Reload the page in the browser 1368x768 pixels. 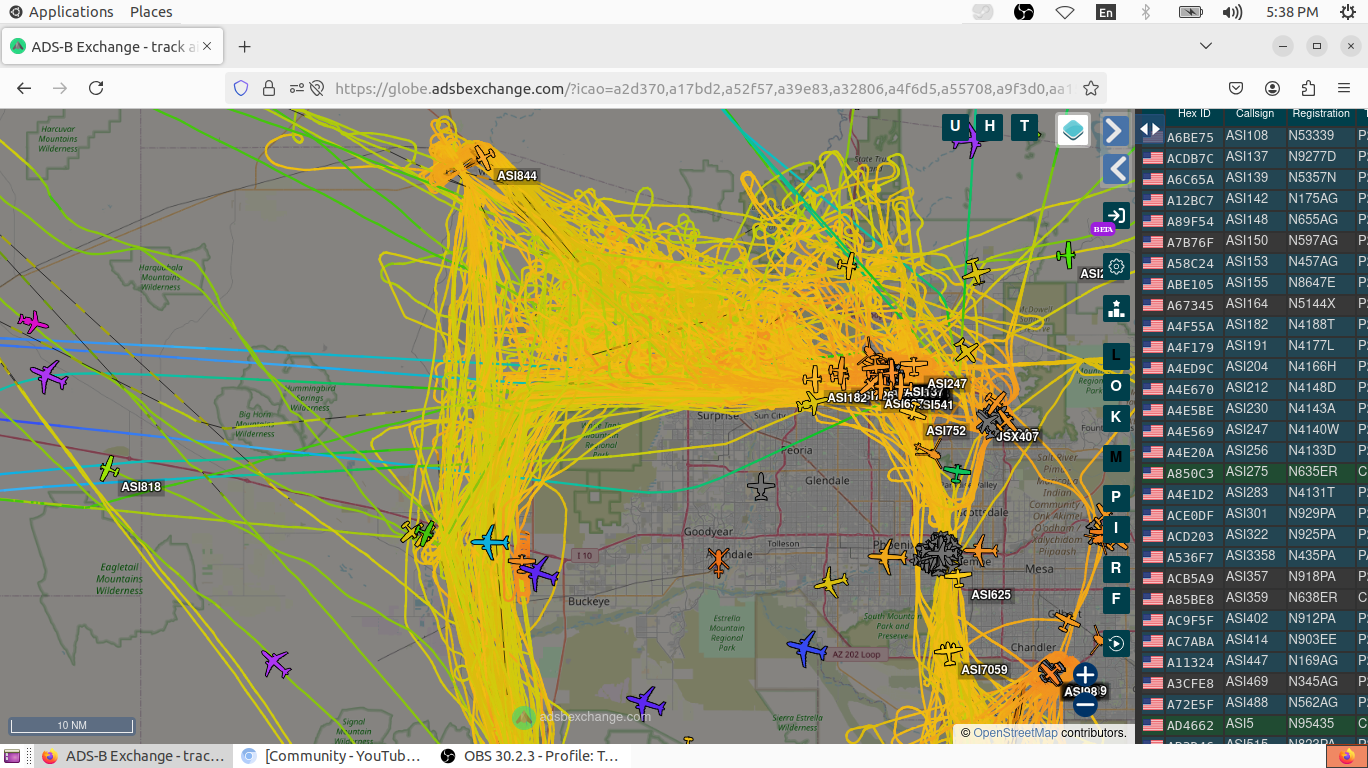click(96, 88)
